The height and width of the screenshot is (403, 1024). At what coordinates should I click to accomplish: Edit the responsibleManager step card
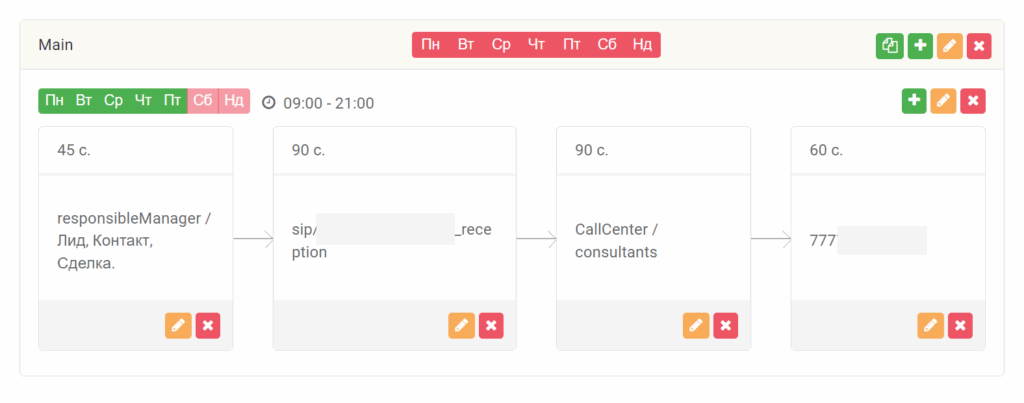(x=178, y=325)
